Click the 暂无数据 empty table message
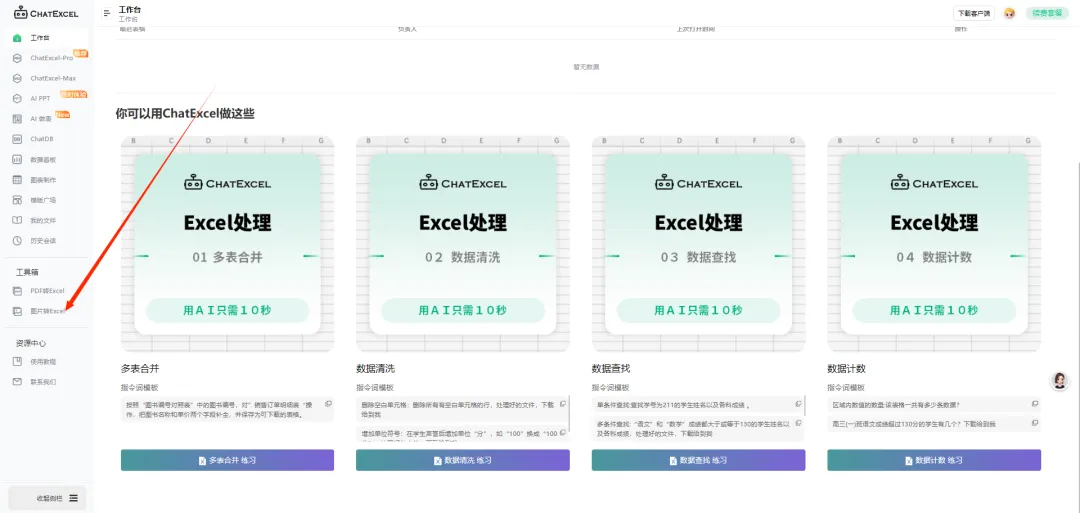Screen dimensions: 1080x513 pos(585,67)
